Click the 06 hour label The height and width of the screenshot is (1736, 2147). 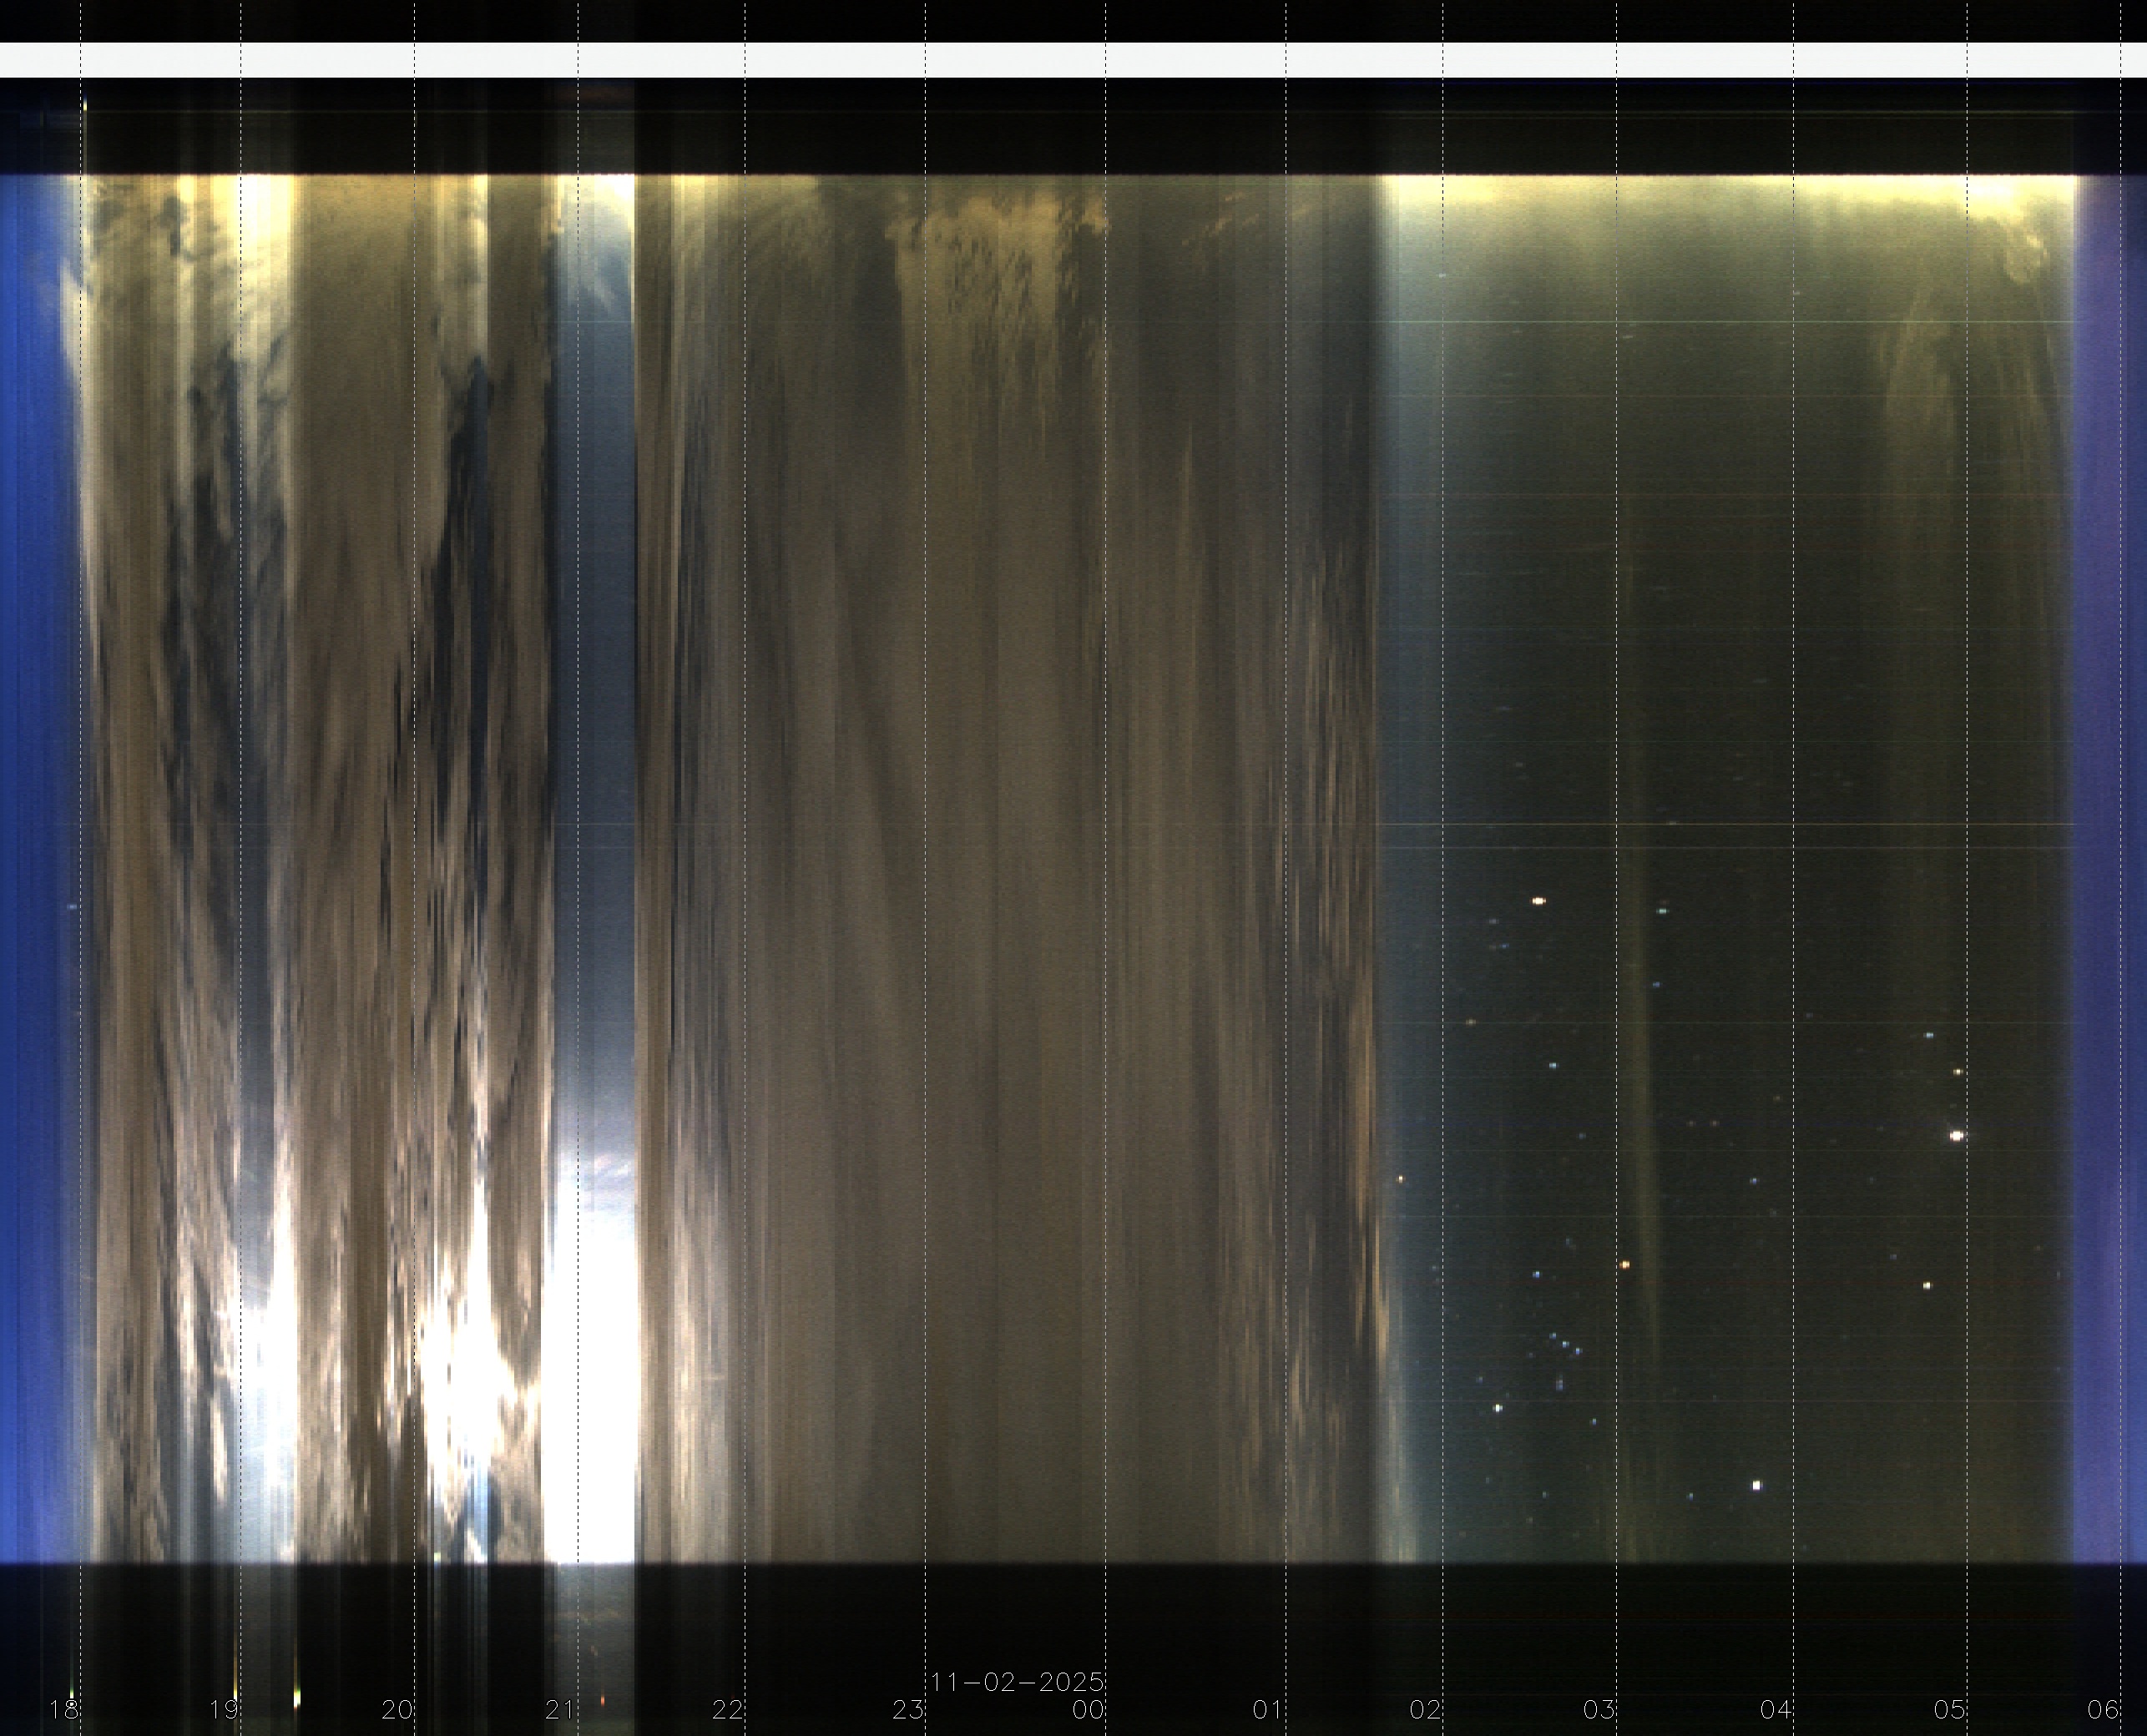[2104, 1709]
